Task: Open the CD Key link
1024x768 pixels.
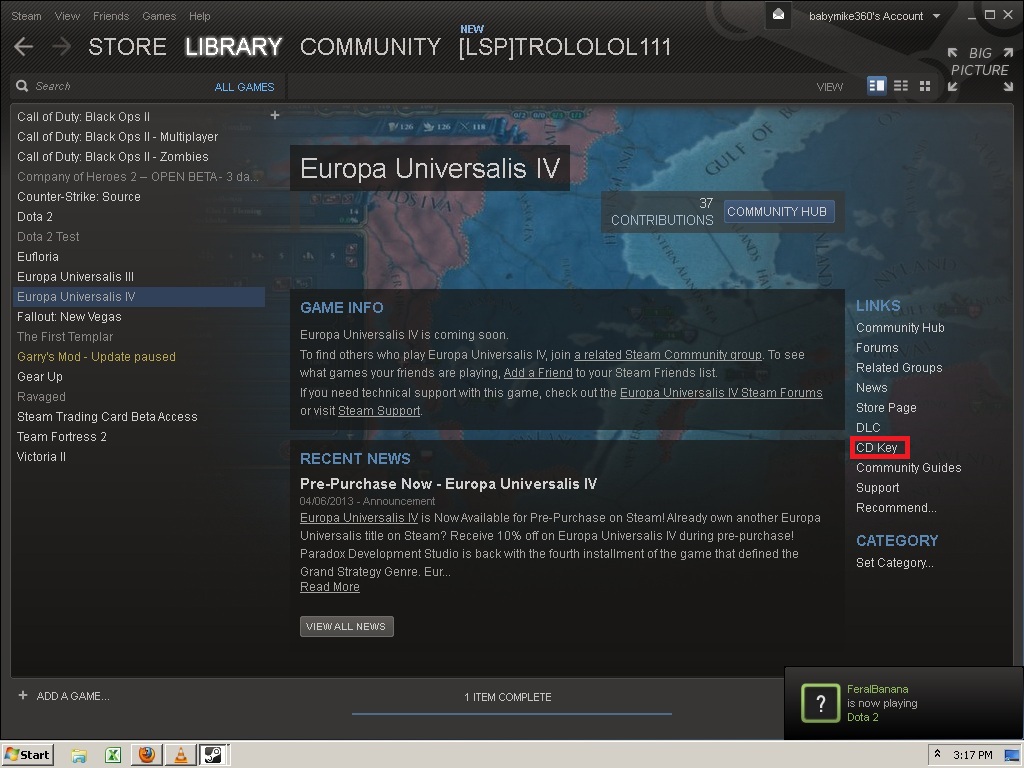Action: point(877,448)
